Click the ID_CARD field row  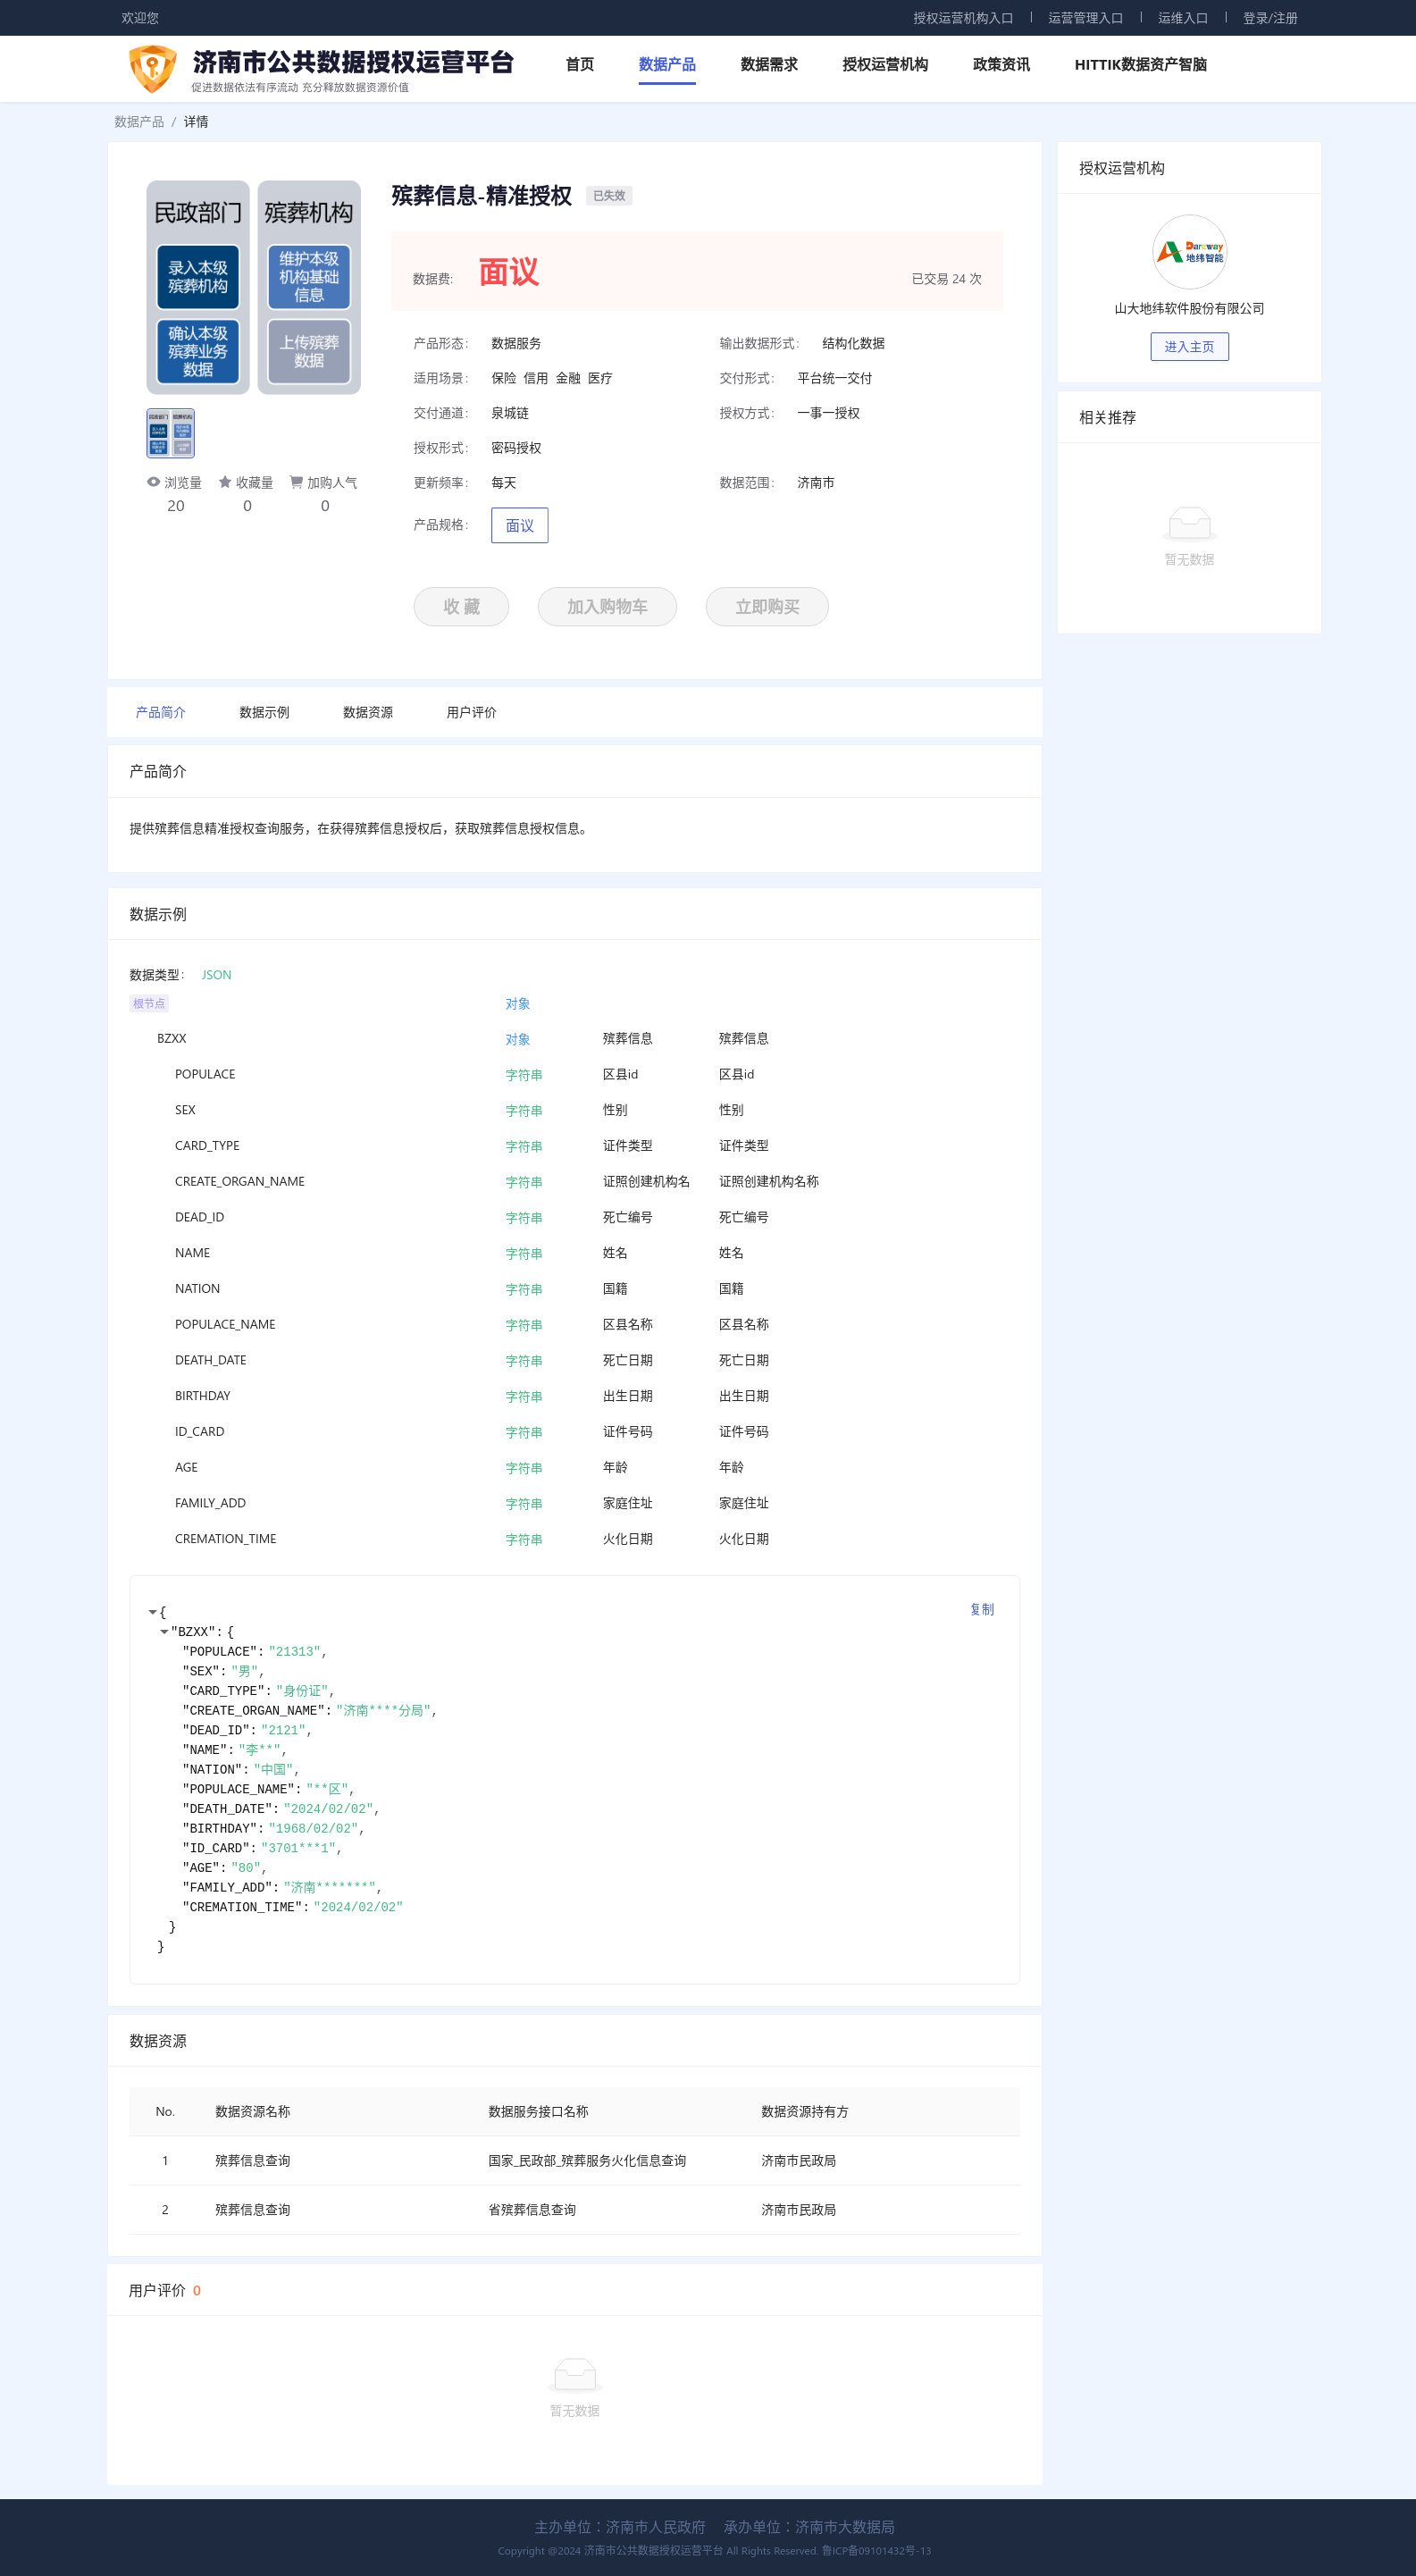574,1432
